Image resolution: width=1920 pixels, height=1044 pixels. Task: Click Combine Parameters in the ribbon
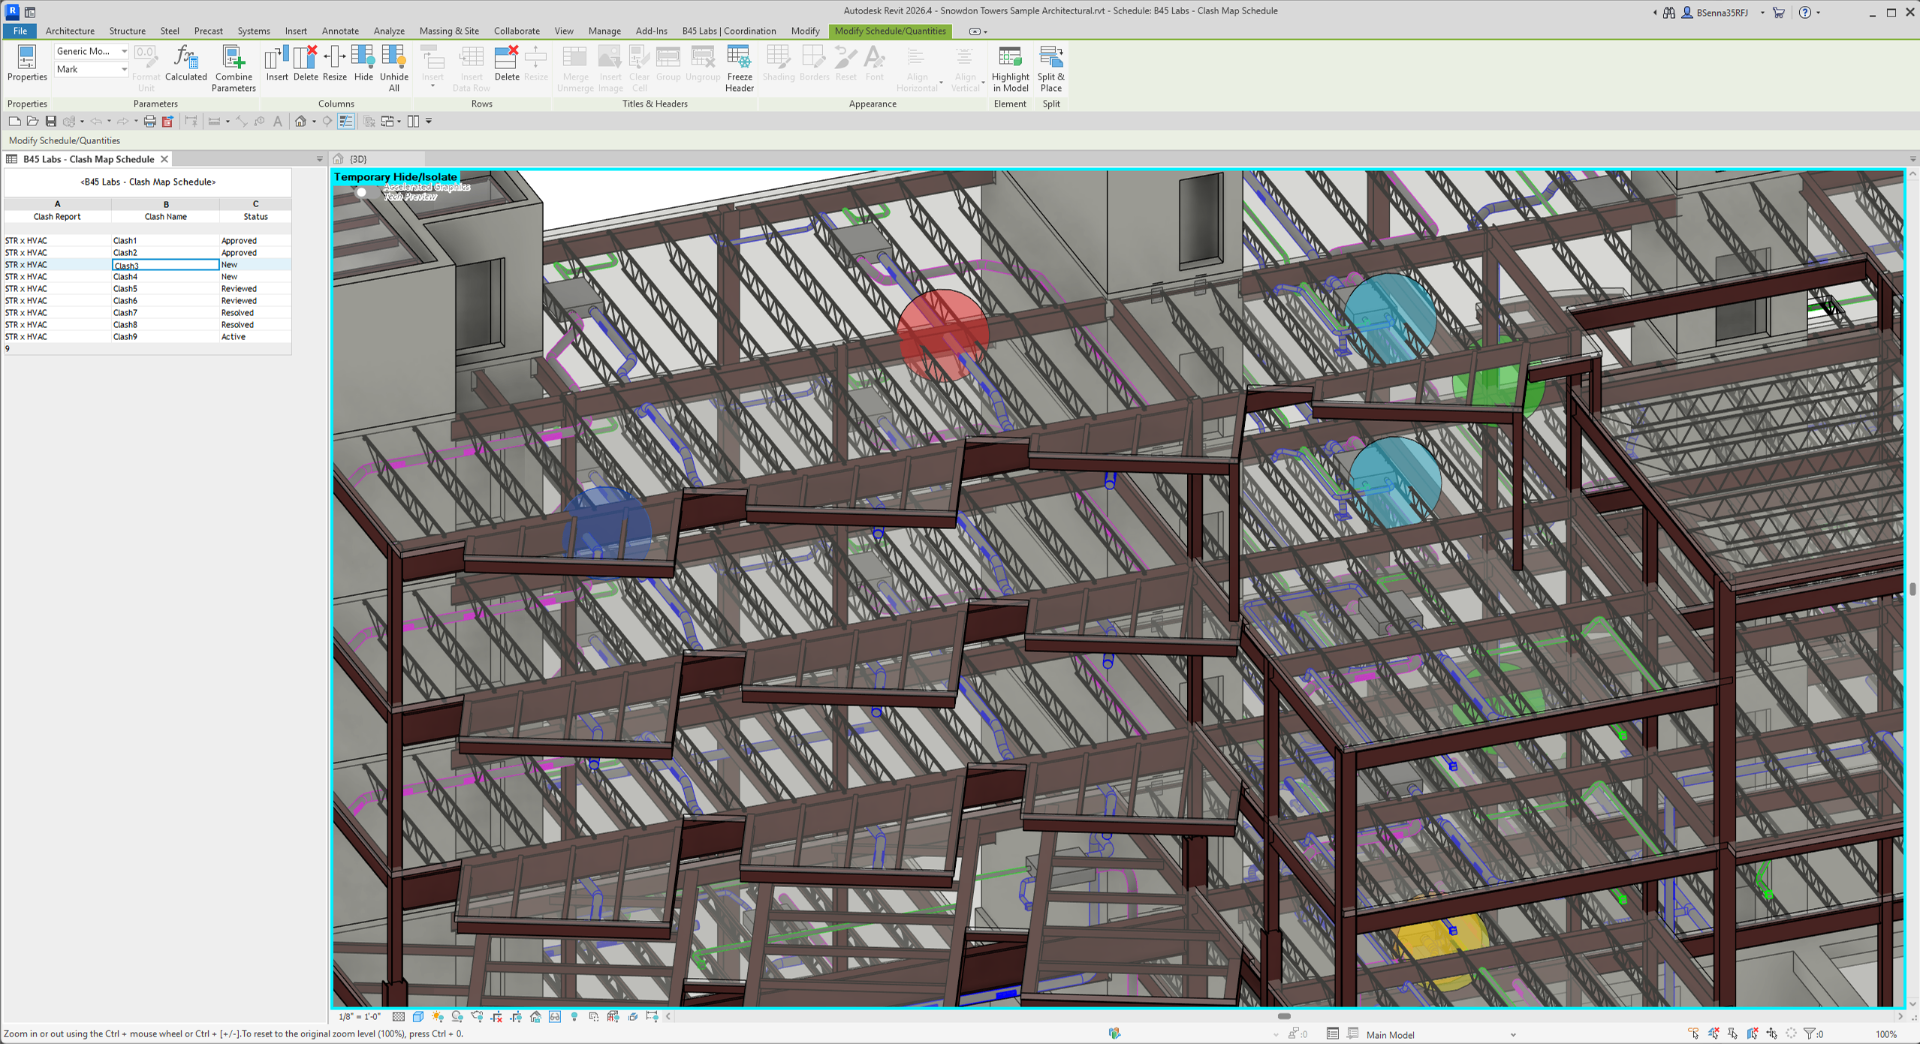coord(233,68)
